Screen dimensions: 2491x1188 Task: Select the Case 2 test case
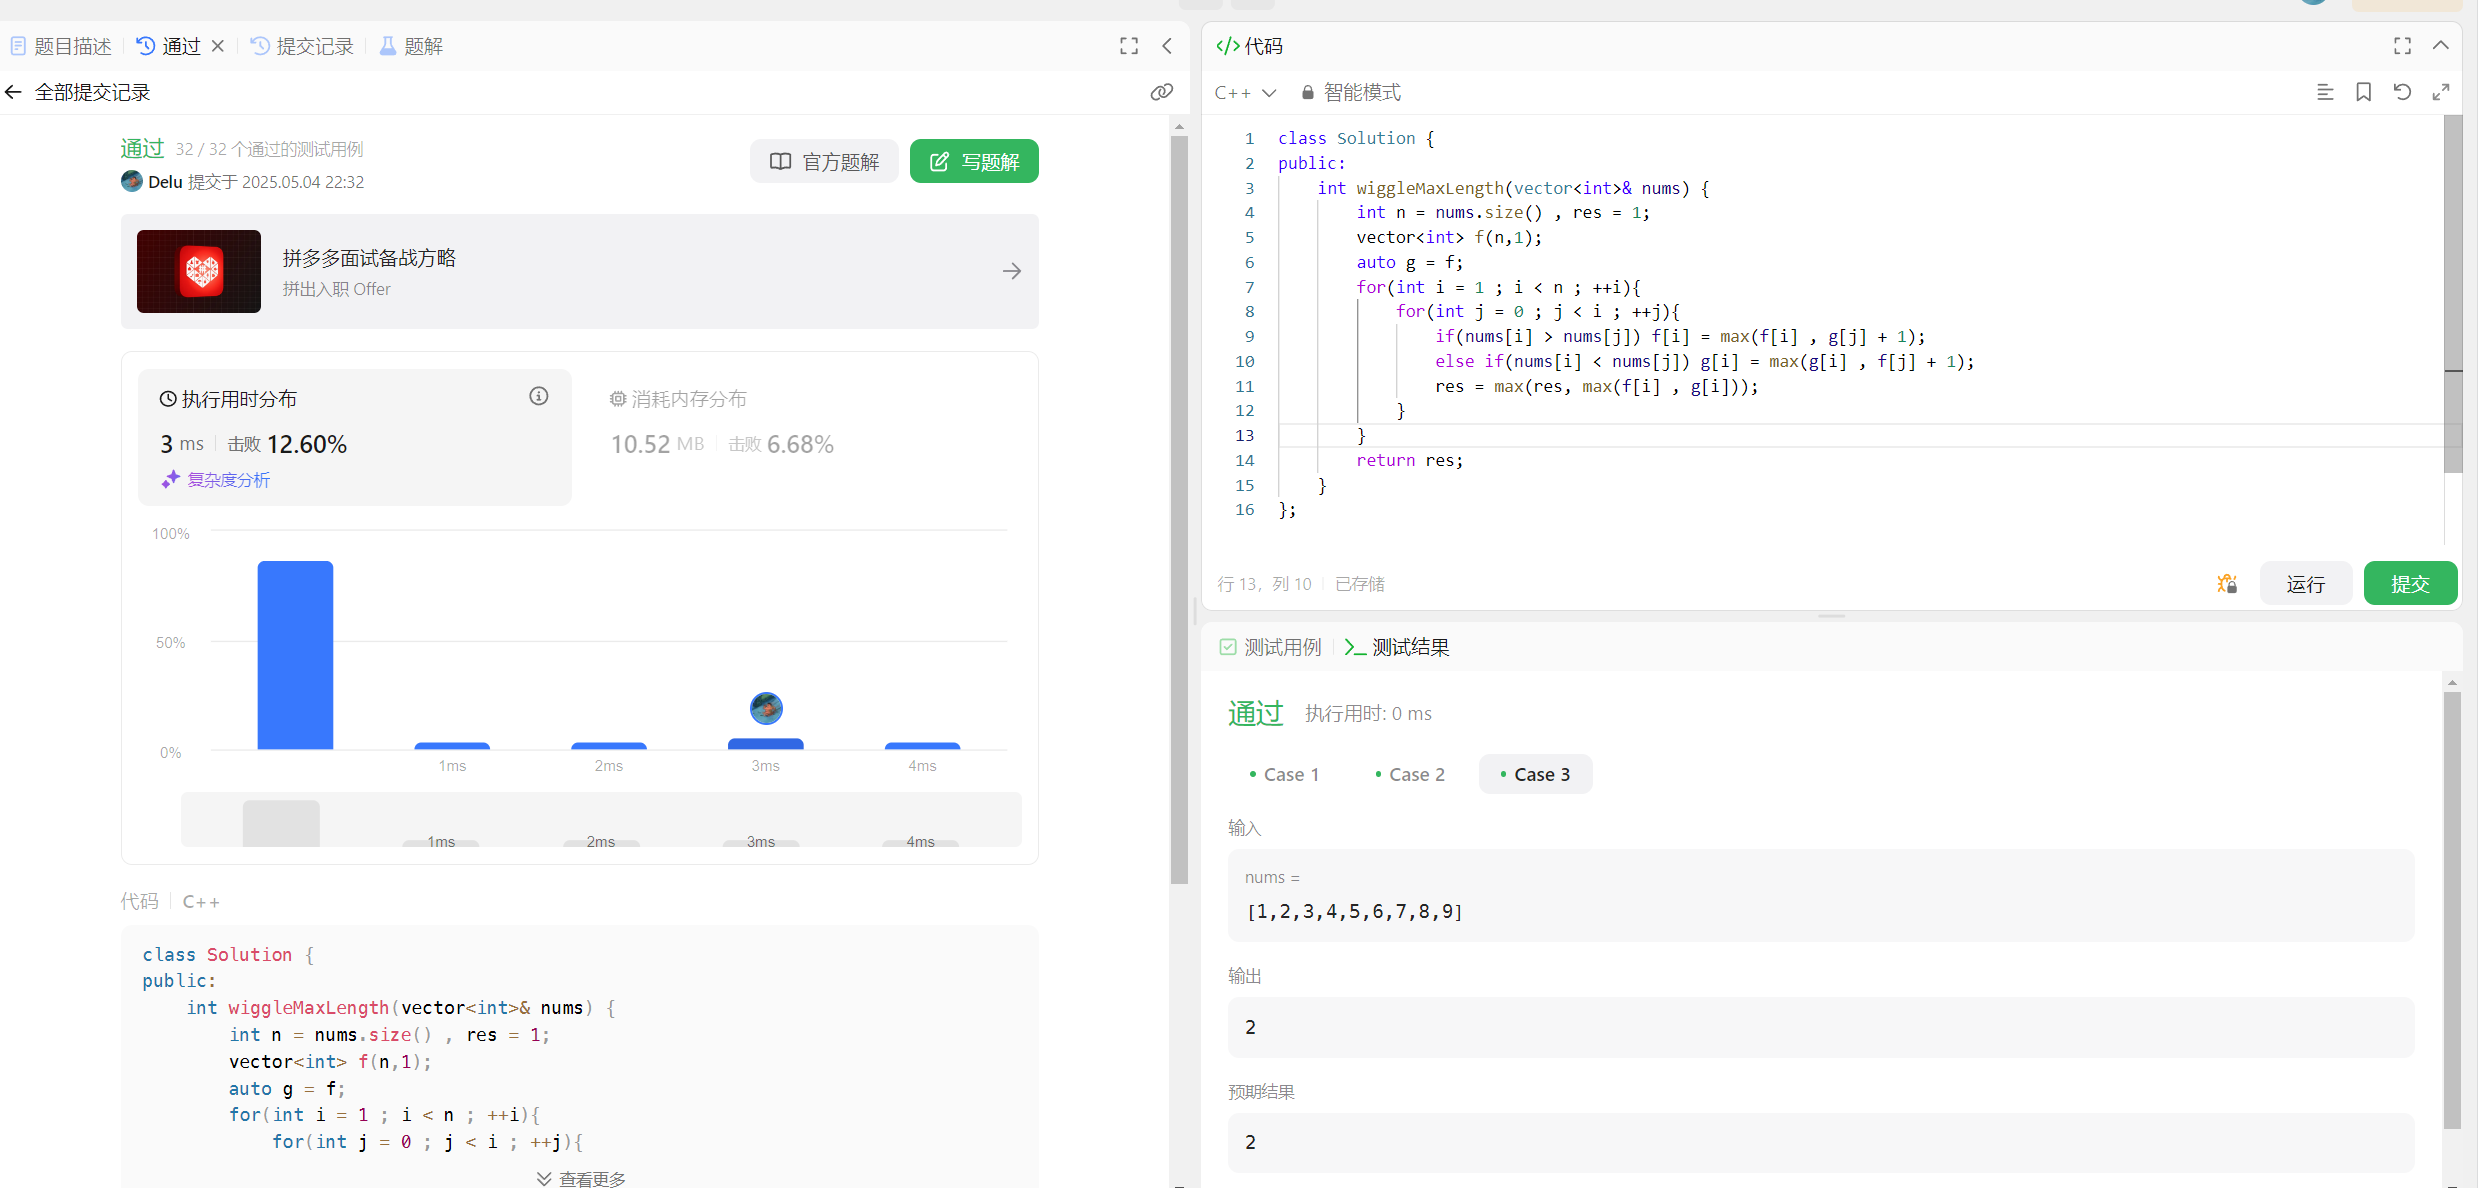click(x=1410, y=775)
